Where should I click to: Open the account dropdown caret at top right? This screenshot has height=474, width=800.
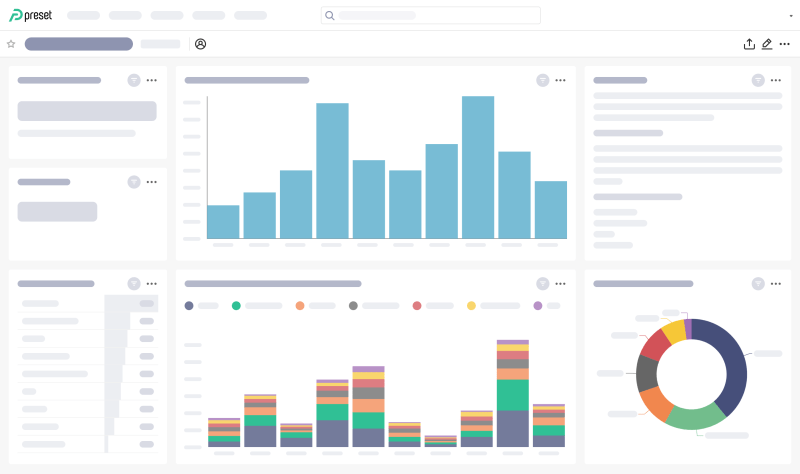(791, 16)
